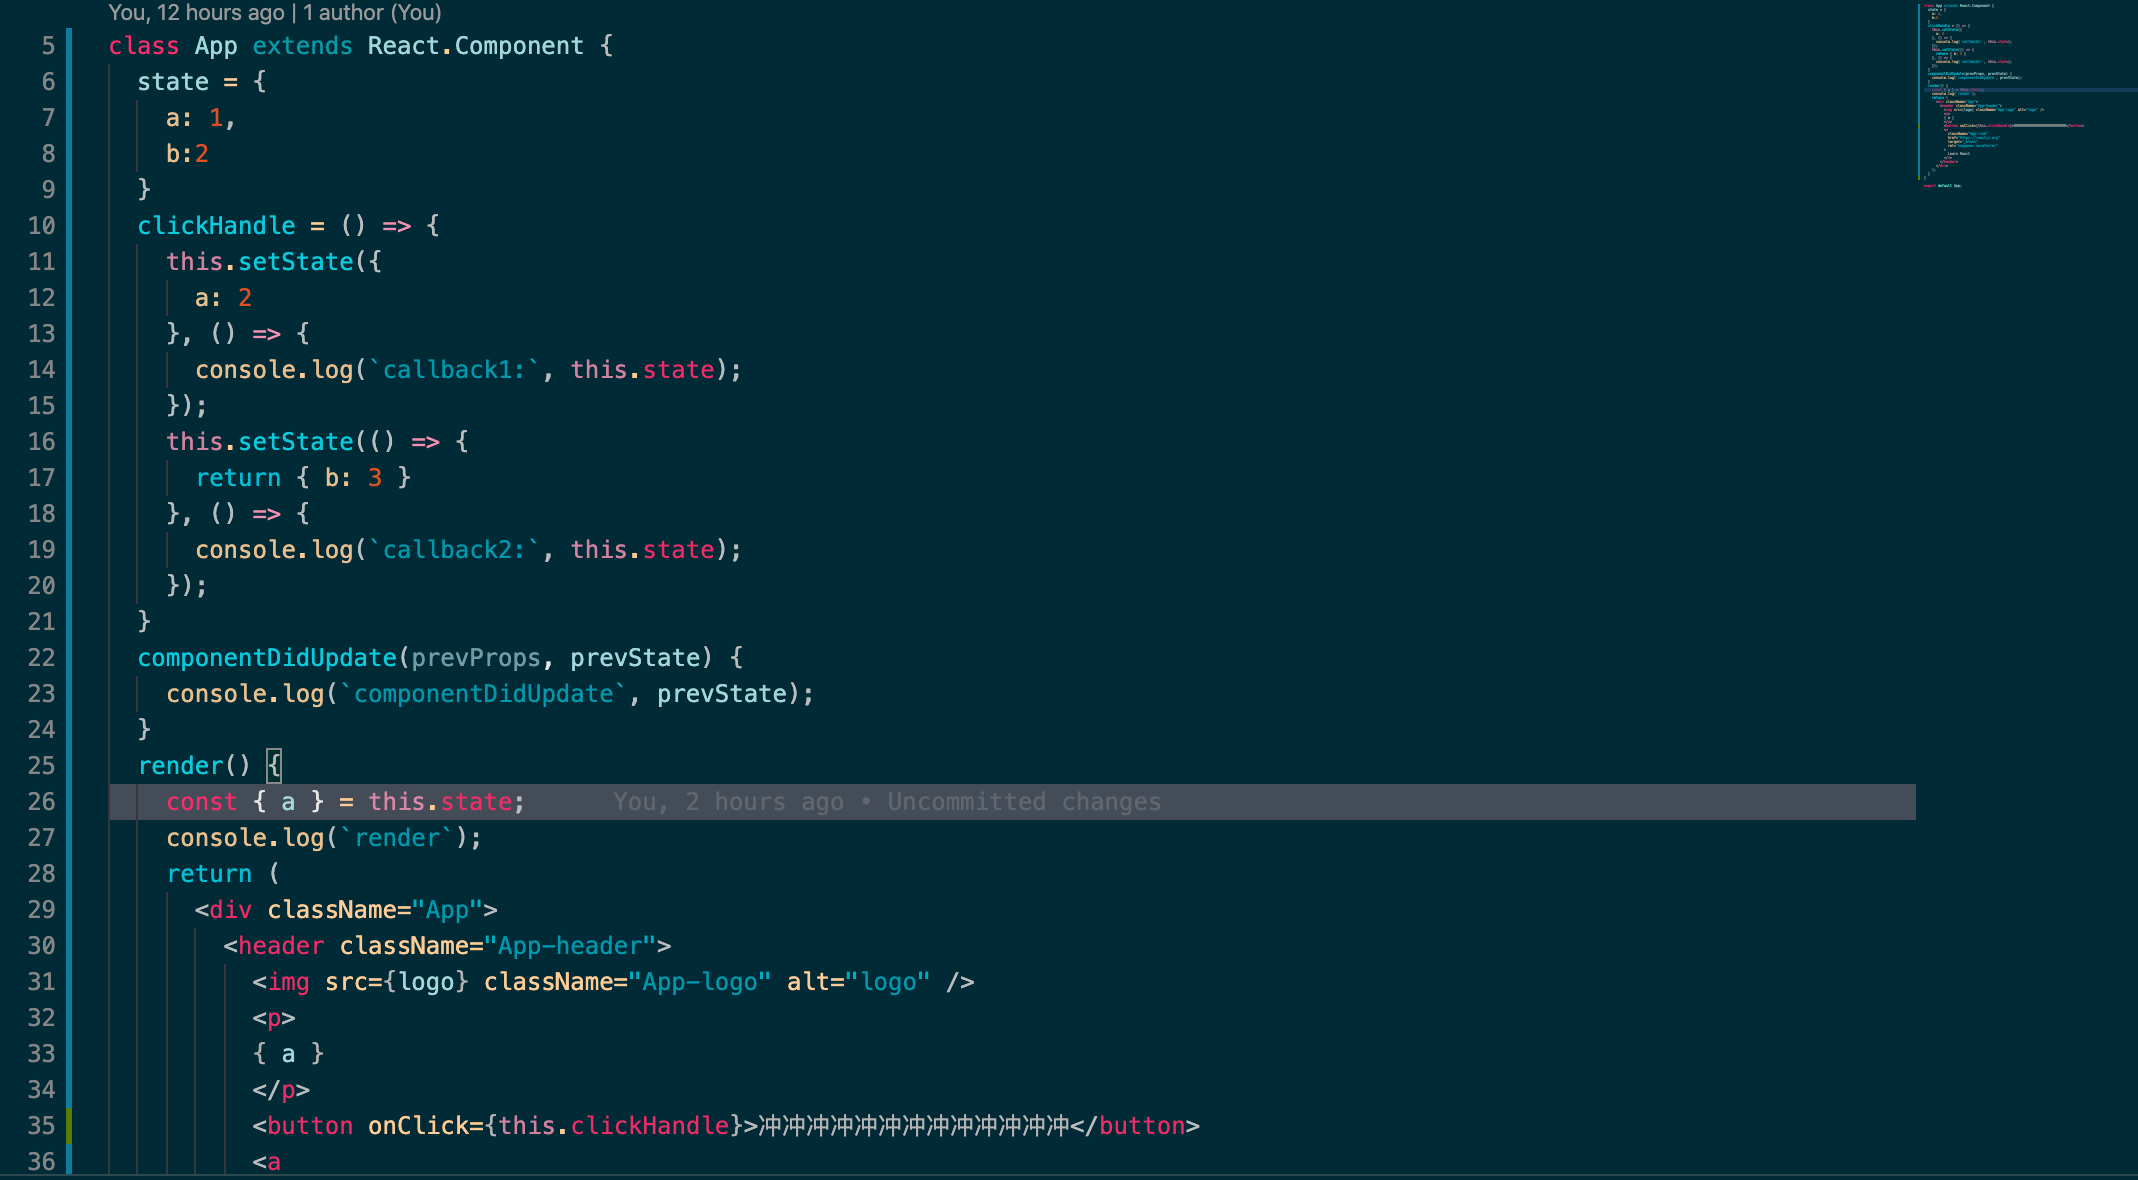Click line number 16 in gutter
This screenshot has height=1180, width=2138.
[41, 442]
